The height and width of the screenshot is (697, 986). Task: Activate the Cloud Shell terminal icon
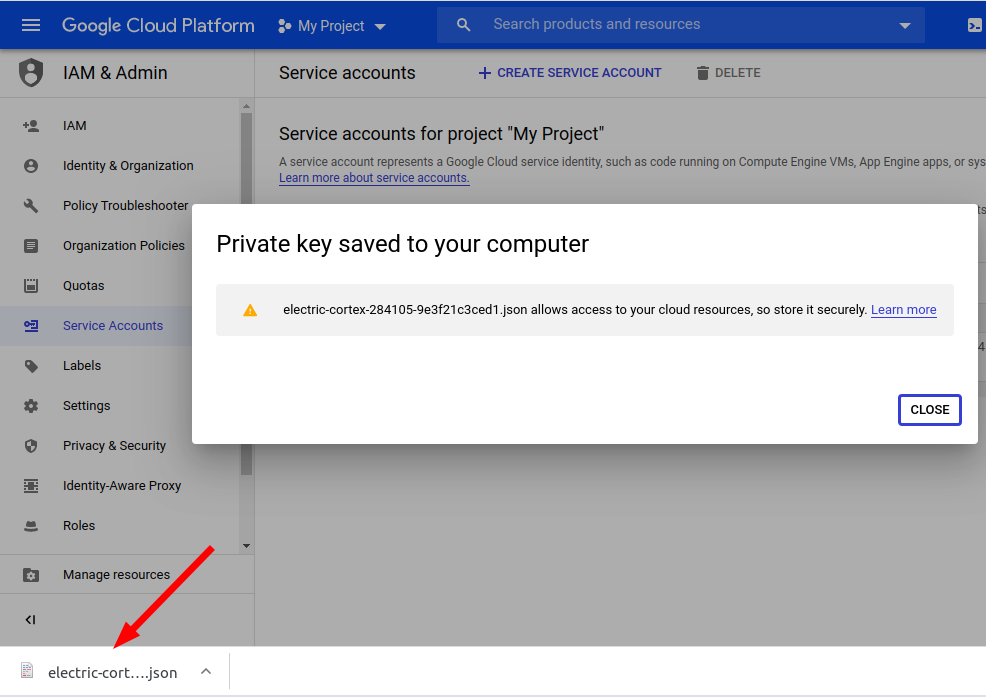click(x=975, y=25)
